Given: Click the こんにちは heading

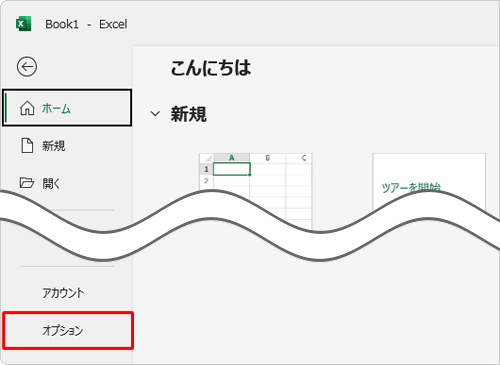Looking at the screenshot, I should tap(211, 68).
